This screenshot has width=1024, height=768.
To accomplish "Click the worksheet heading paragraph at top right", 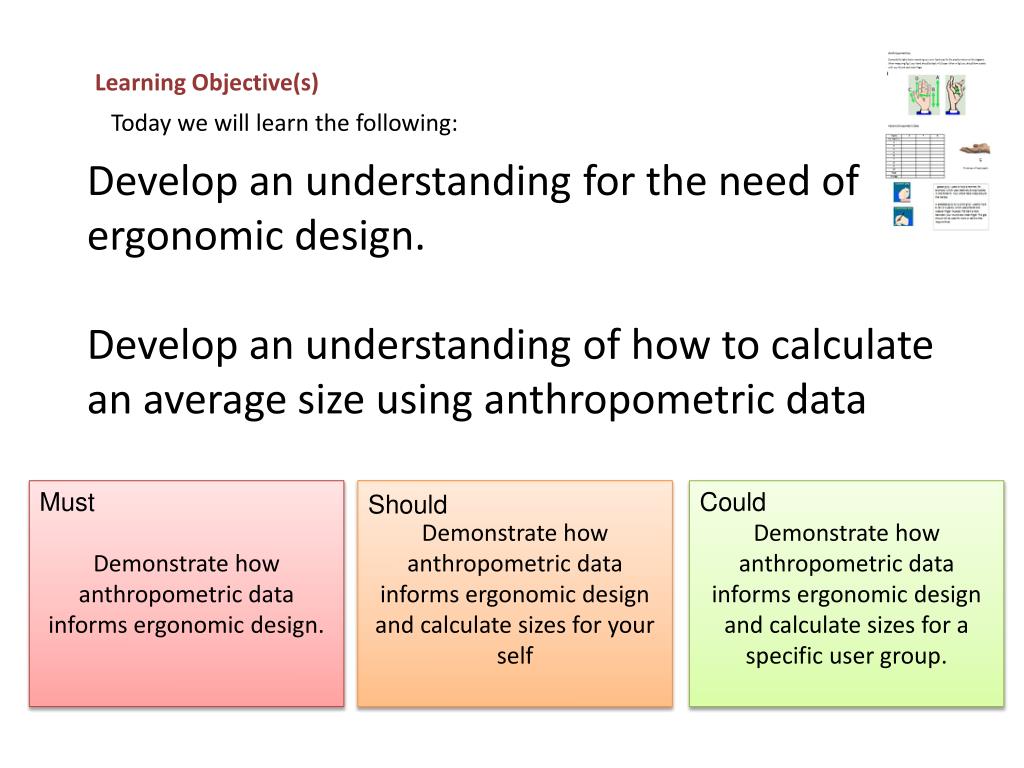I will click(x=936, y=61).
